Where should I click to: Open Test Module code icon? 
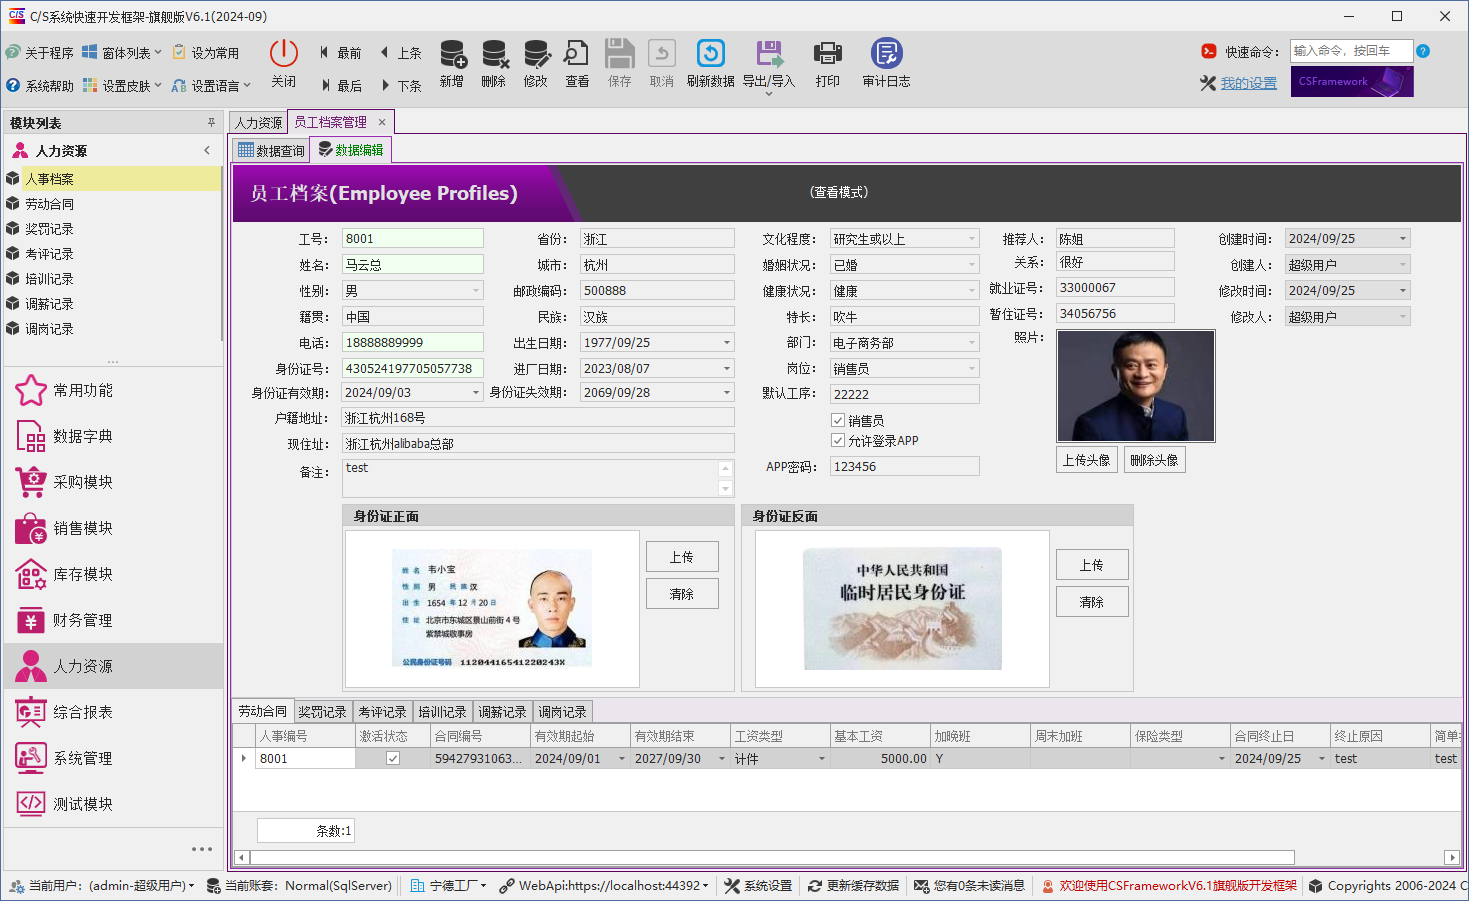click(x=31, y=804)
